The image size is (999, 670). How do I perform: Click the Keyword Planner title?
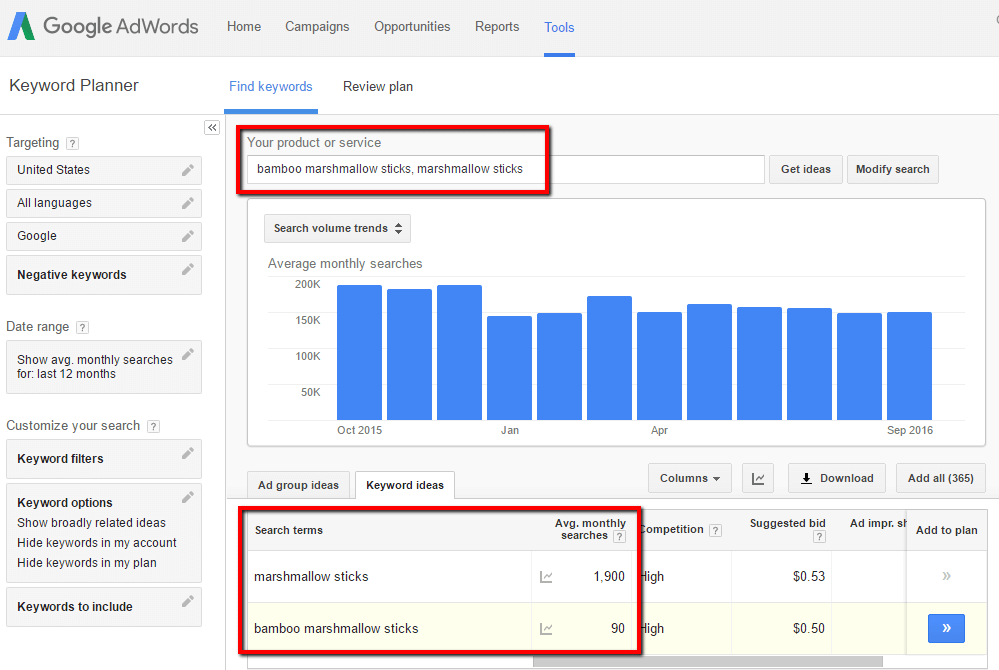pos(74,86)
